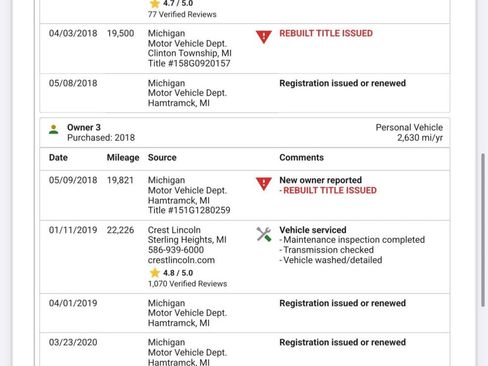Click the Crest Lincoln phone number 586-939-6000
The height and width of the screenshot is (366, 488).
176,250
